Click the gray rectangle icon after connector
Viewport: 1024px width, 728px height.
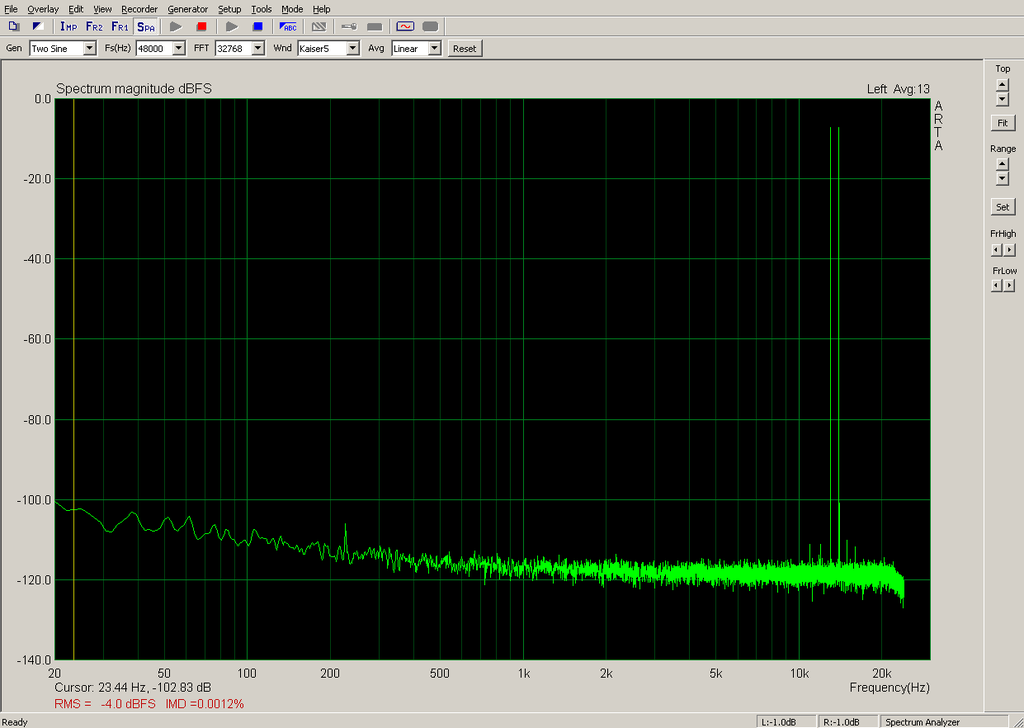point(375,27)
